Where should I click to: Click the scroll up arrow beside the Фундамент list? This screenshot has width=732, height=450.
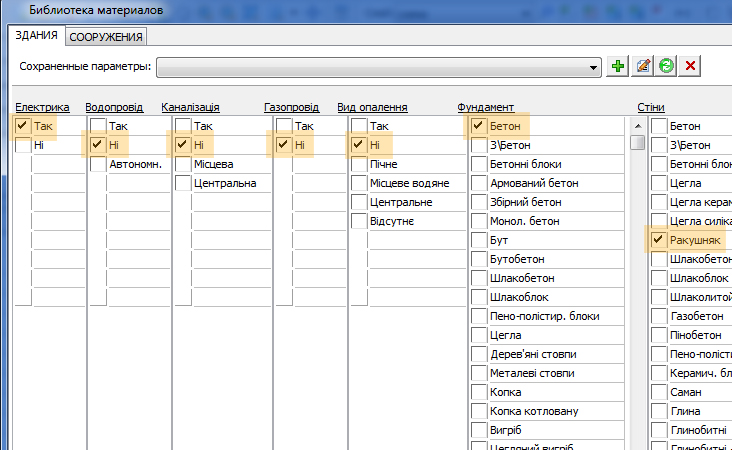coord(637,125)
